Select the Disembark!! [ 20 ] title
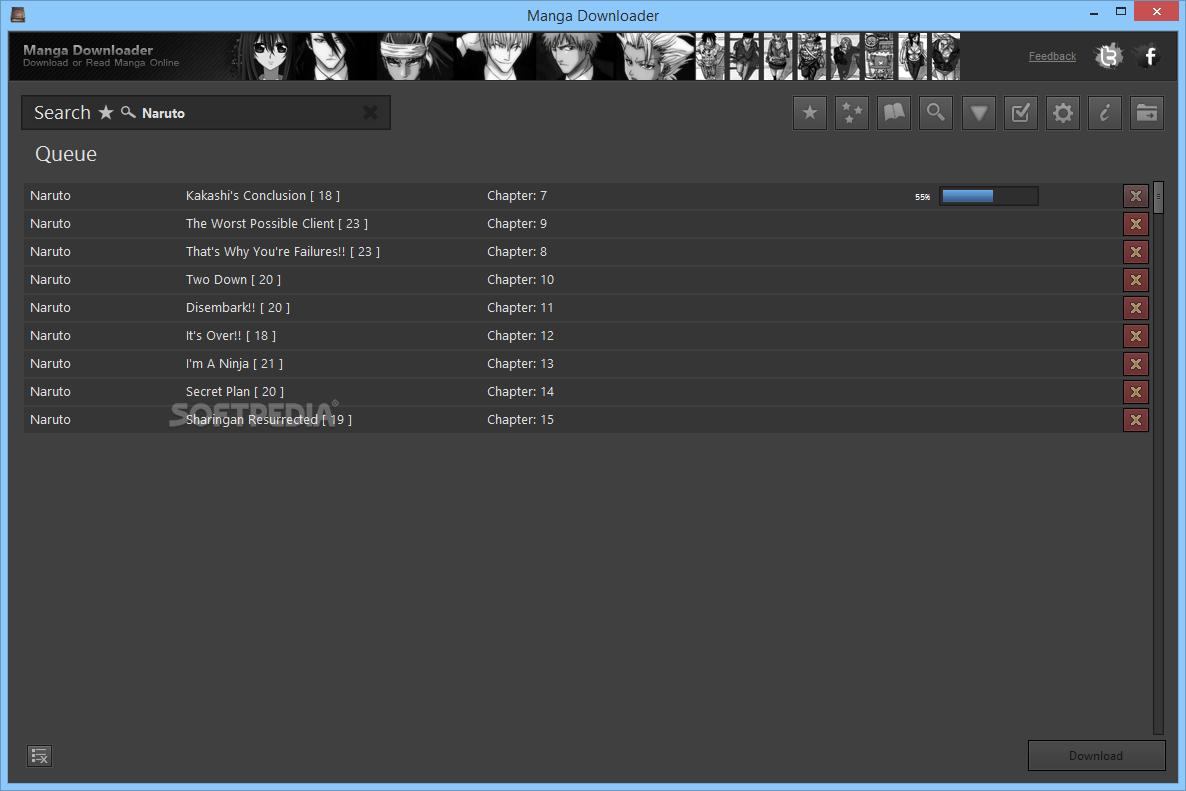The image size is (1186, 791). point(238,308)
